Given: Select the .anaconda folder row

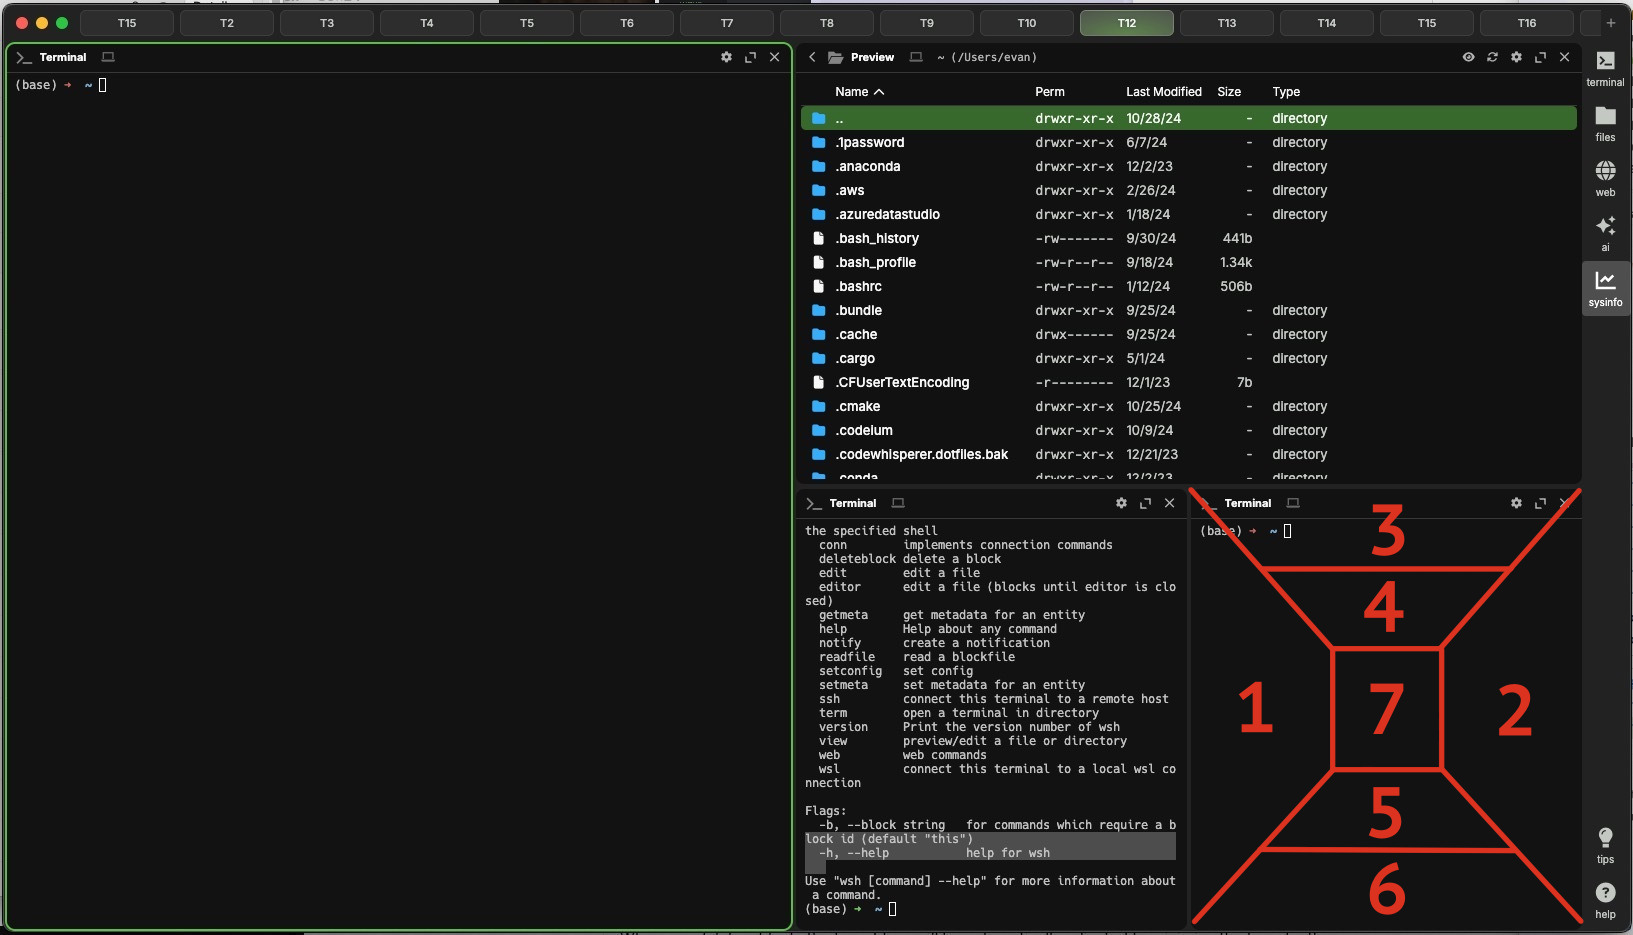Looking at the screenshot, I should pos(1189,166).
